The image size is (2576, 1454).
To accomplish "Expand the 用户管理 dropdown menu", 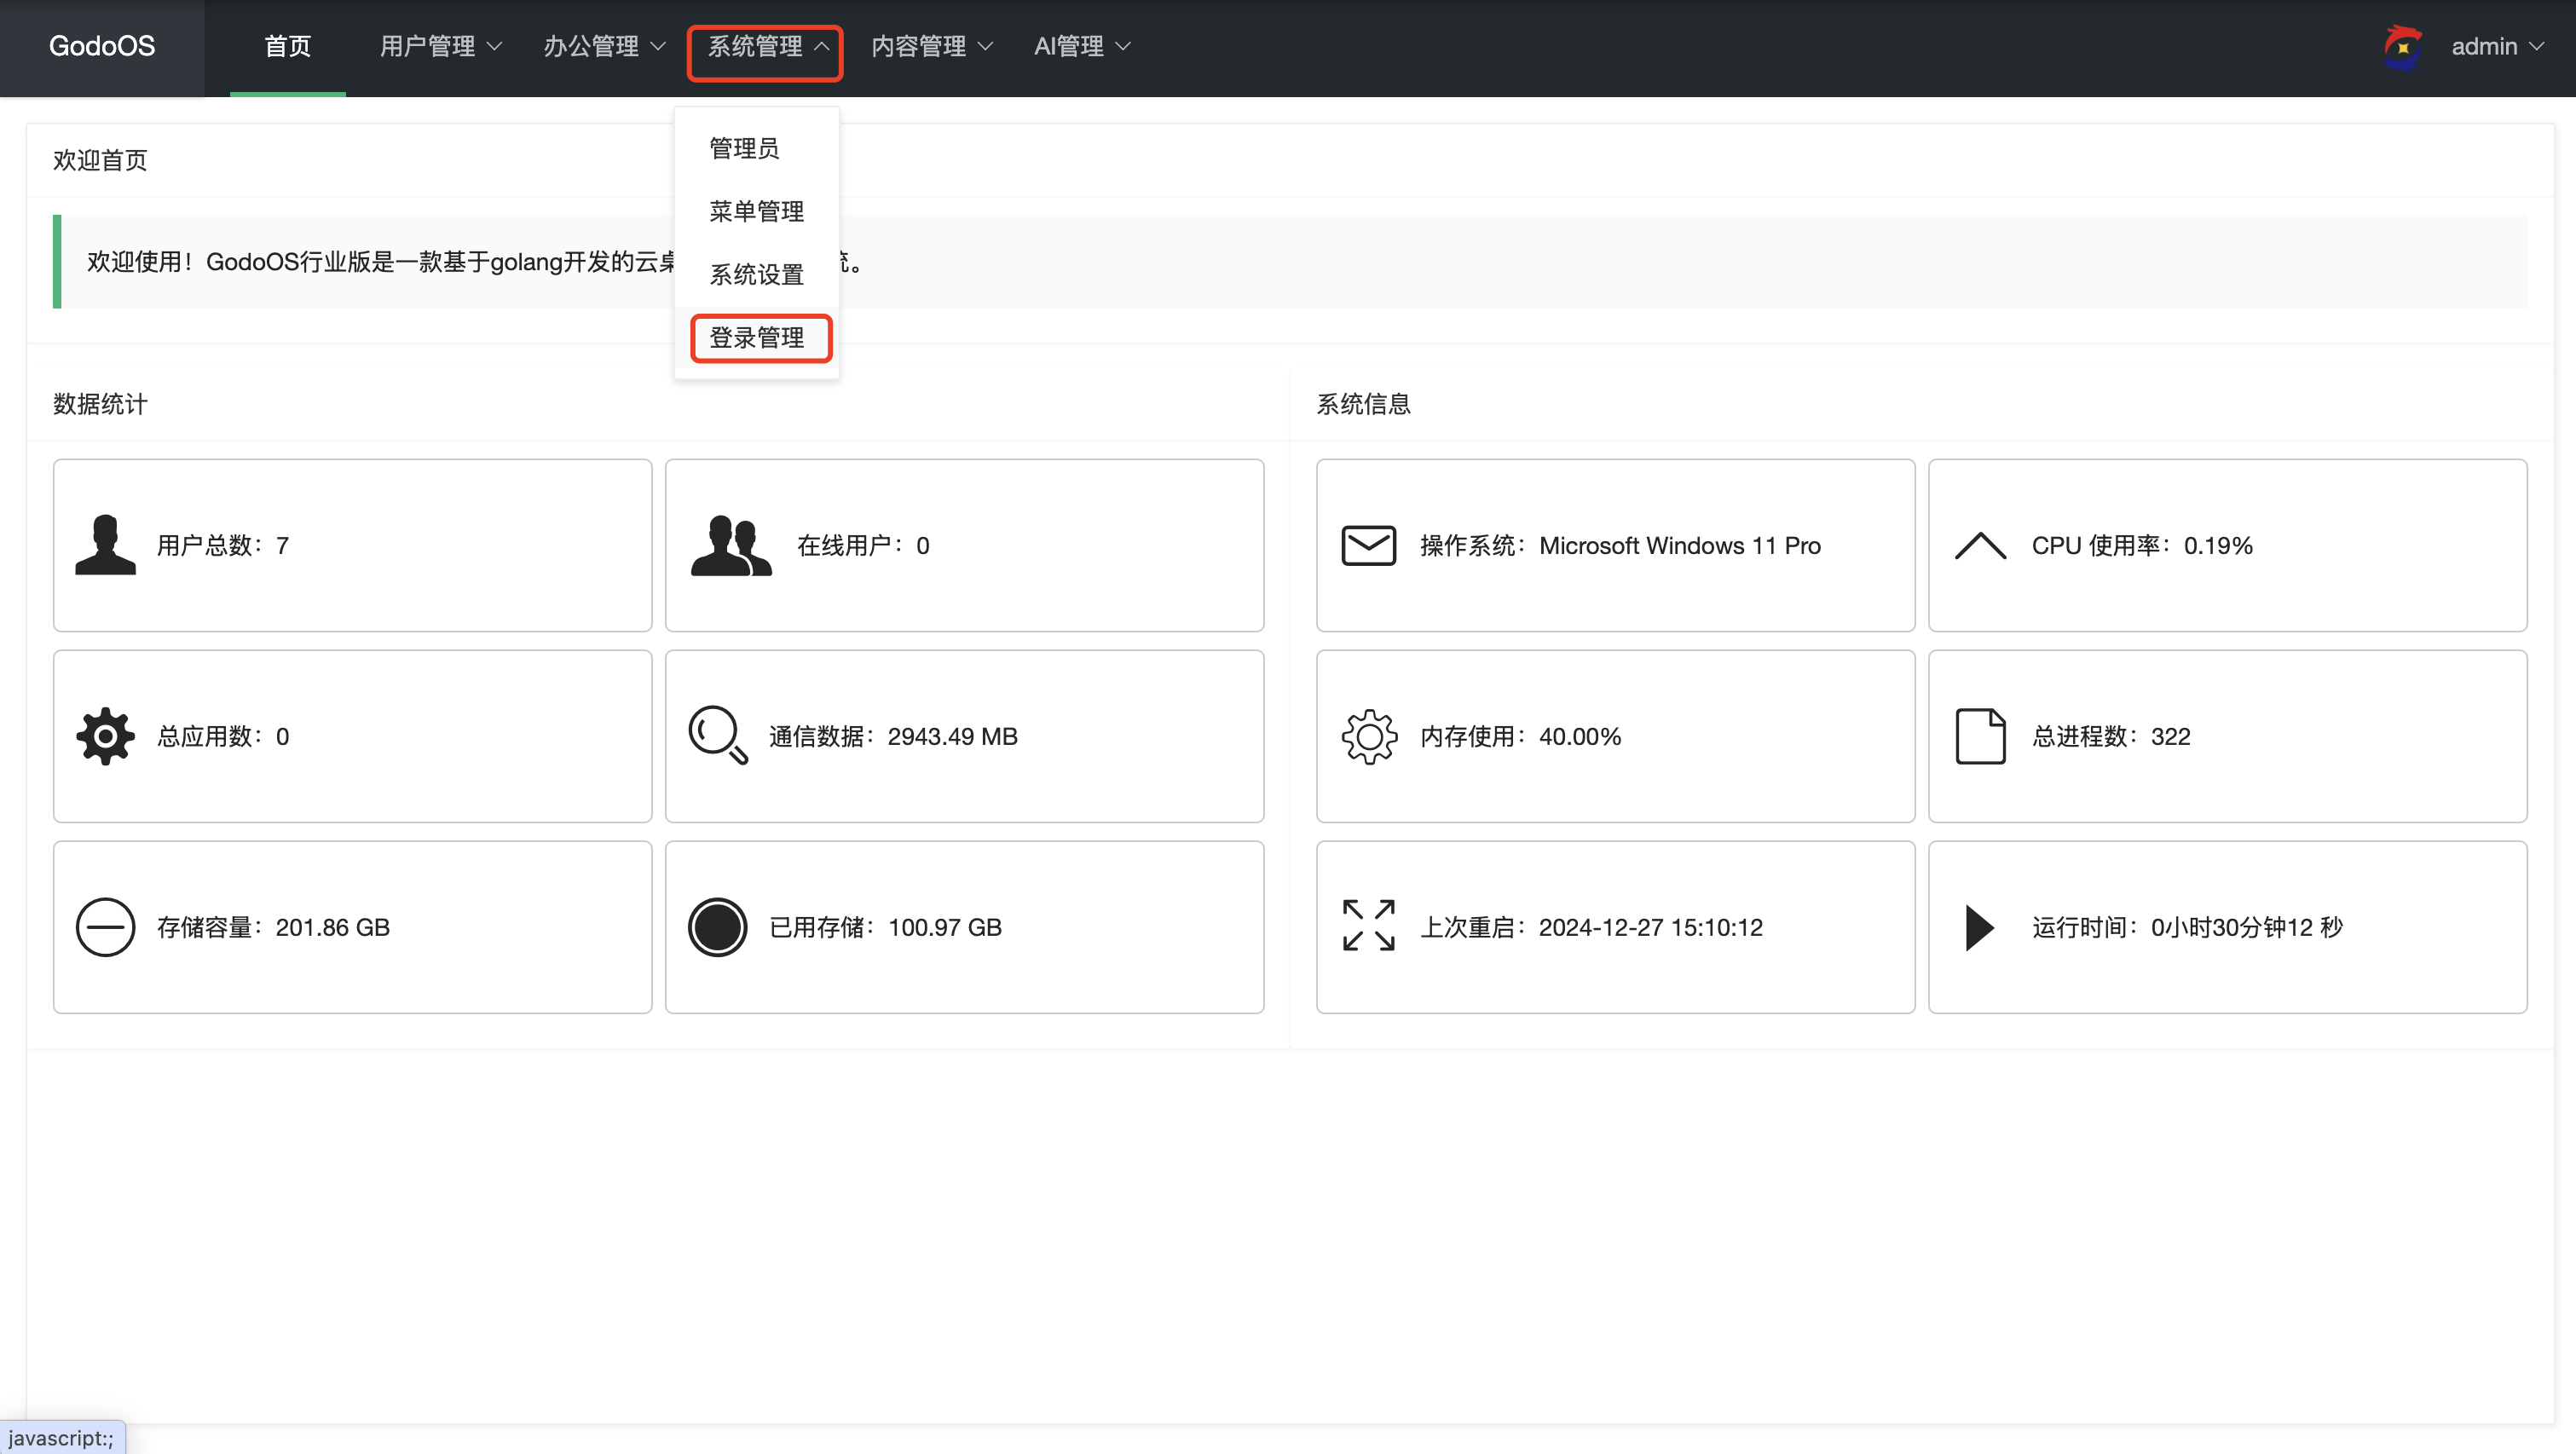I will click(x=438, y=46).
